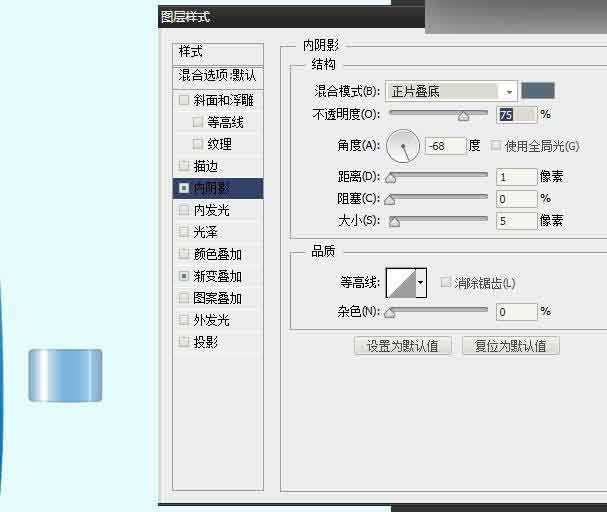Open the 混合模式 dropdown showing 正片叠底

coord(451,92)
